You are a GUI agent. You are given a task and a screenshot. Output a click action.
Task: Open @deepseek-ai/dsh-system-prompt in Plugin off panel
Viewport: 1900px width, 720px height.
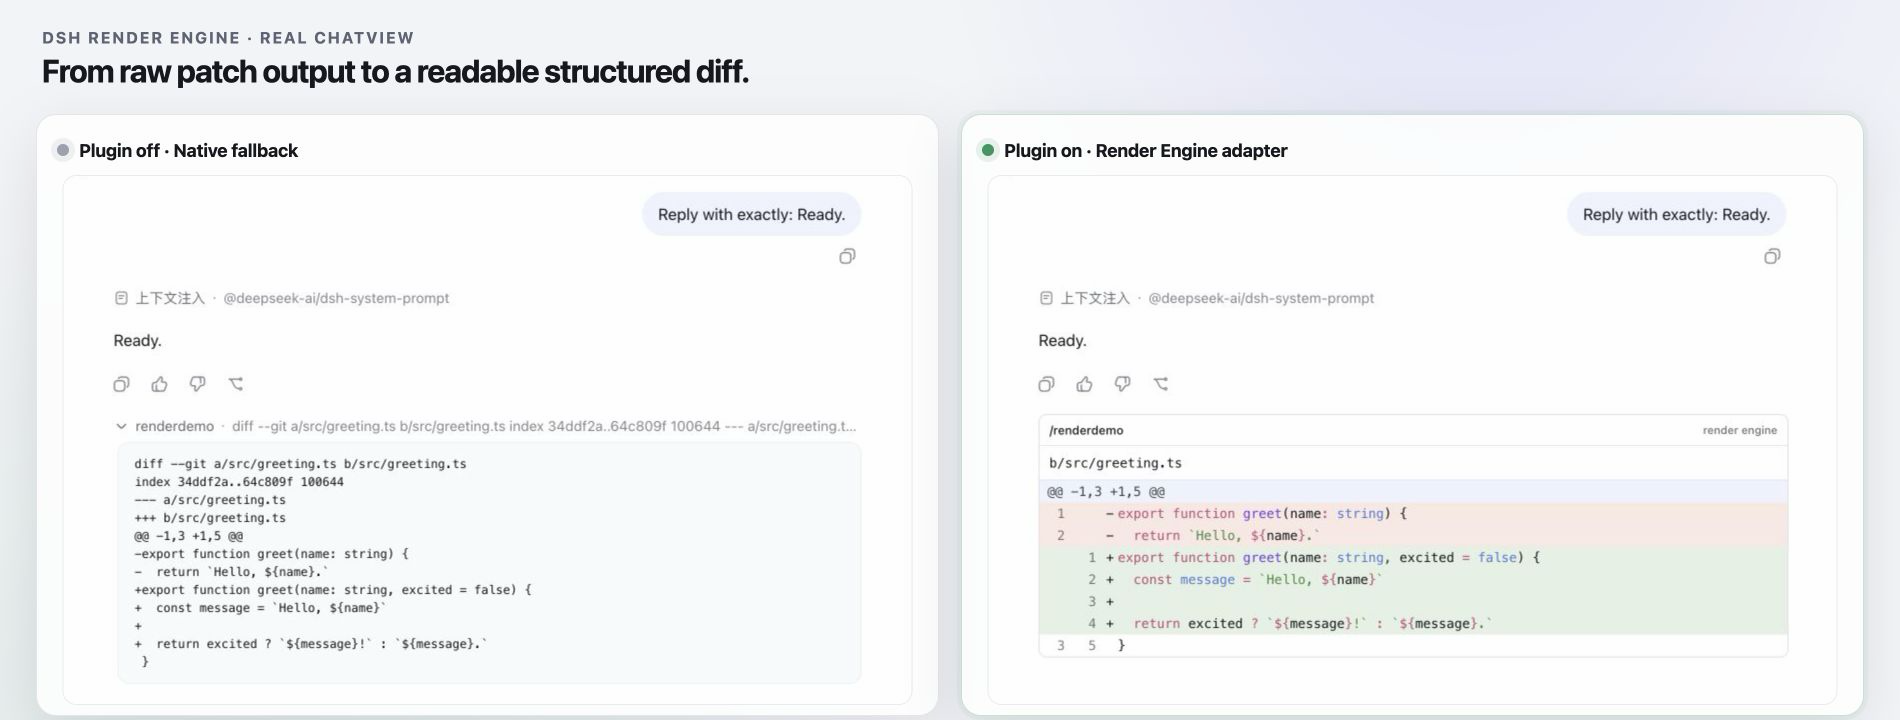click(x=336, y=298)
